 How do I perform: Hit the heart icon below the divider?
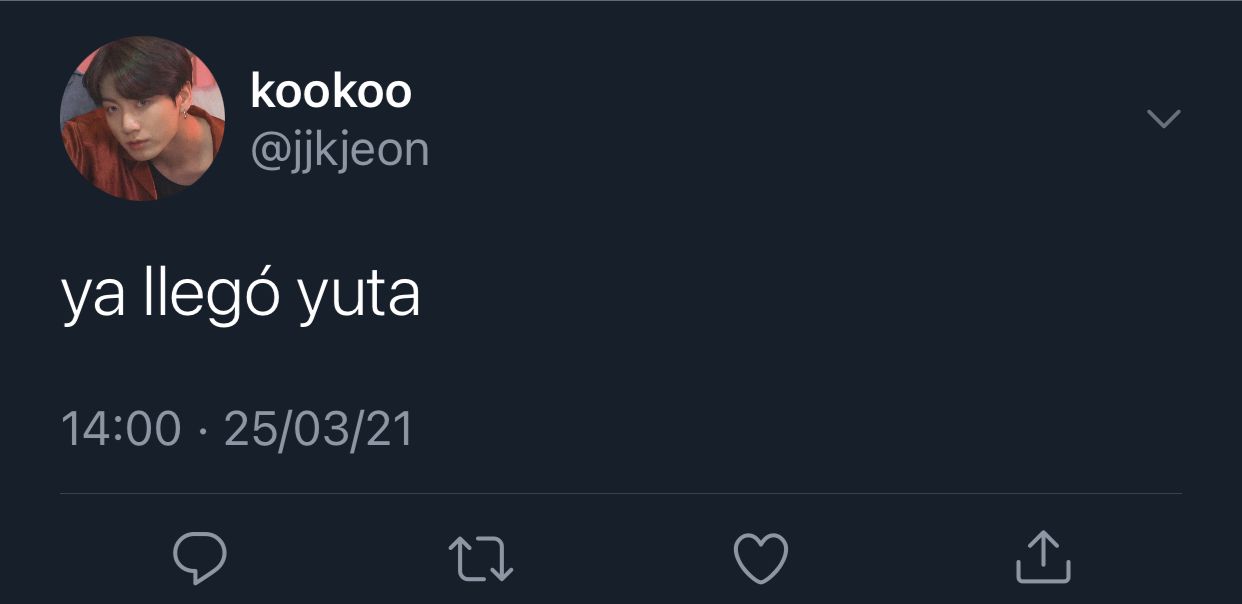[x=761, y=558]
